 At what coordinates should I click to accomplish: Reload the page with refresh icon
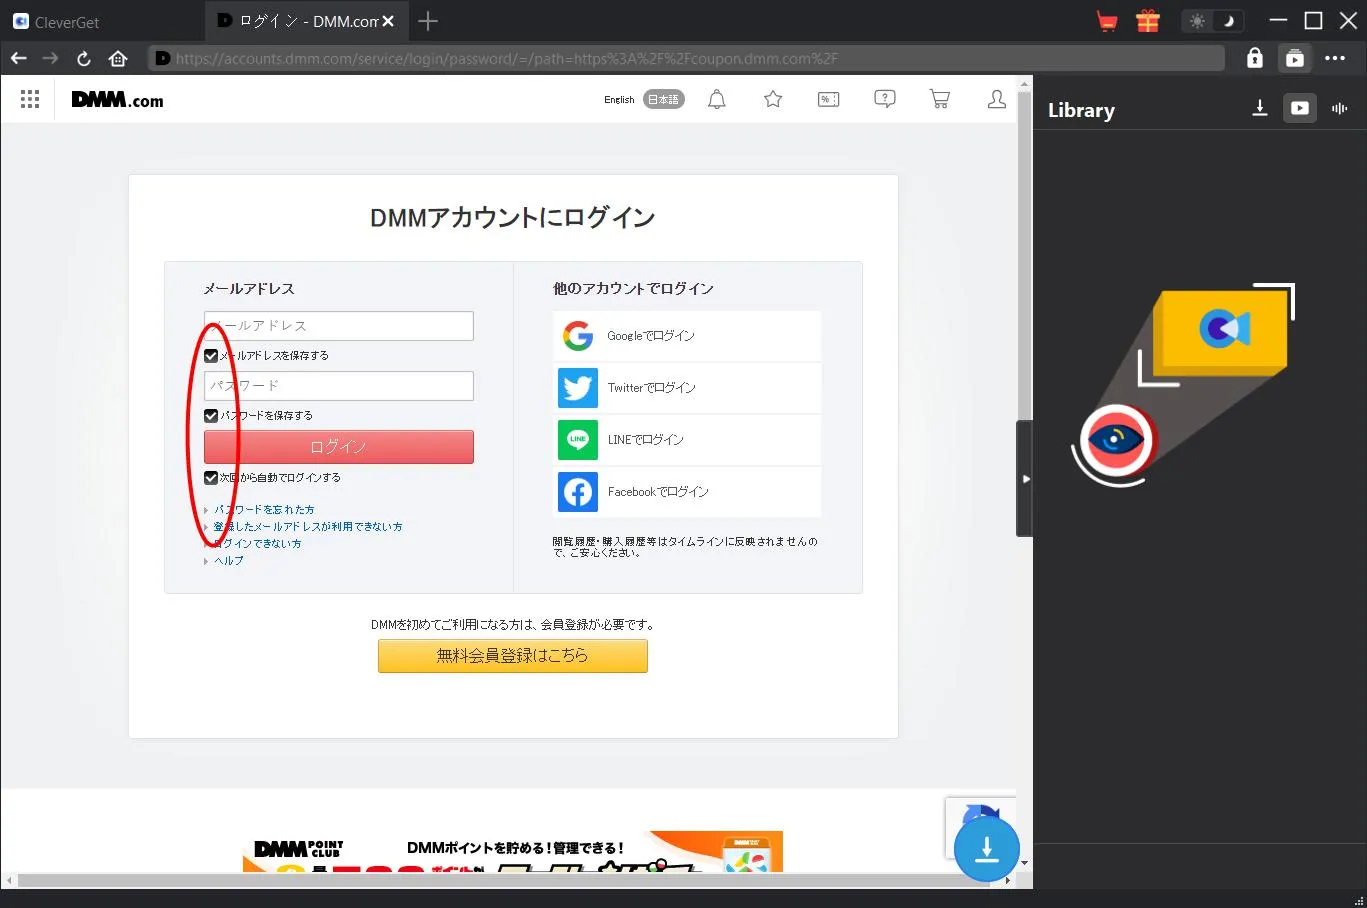click(x=84, y=59)
